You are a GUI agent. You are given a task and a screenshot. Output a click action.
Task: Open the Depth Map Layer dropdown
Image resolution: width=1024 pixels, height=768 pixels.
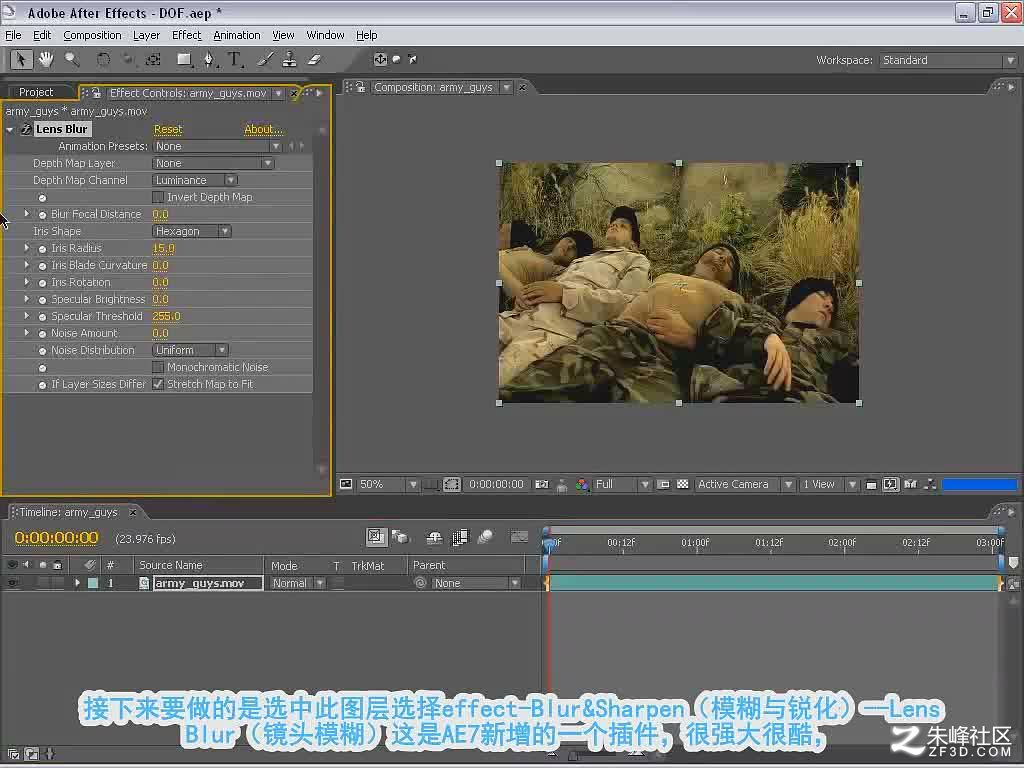[x=213, y=163]
